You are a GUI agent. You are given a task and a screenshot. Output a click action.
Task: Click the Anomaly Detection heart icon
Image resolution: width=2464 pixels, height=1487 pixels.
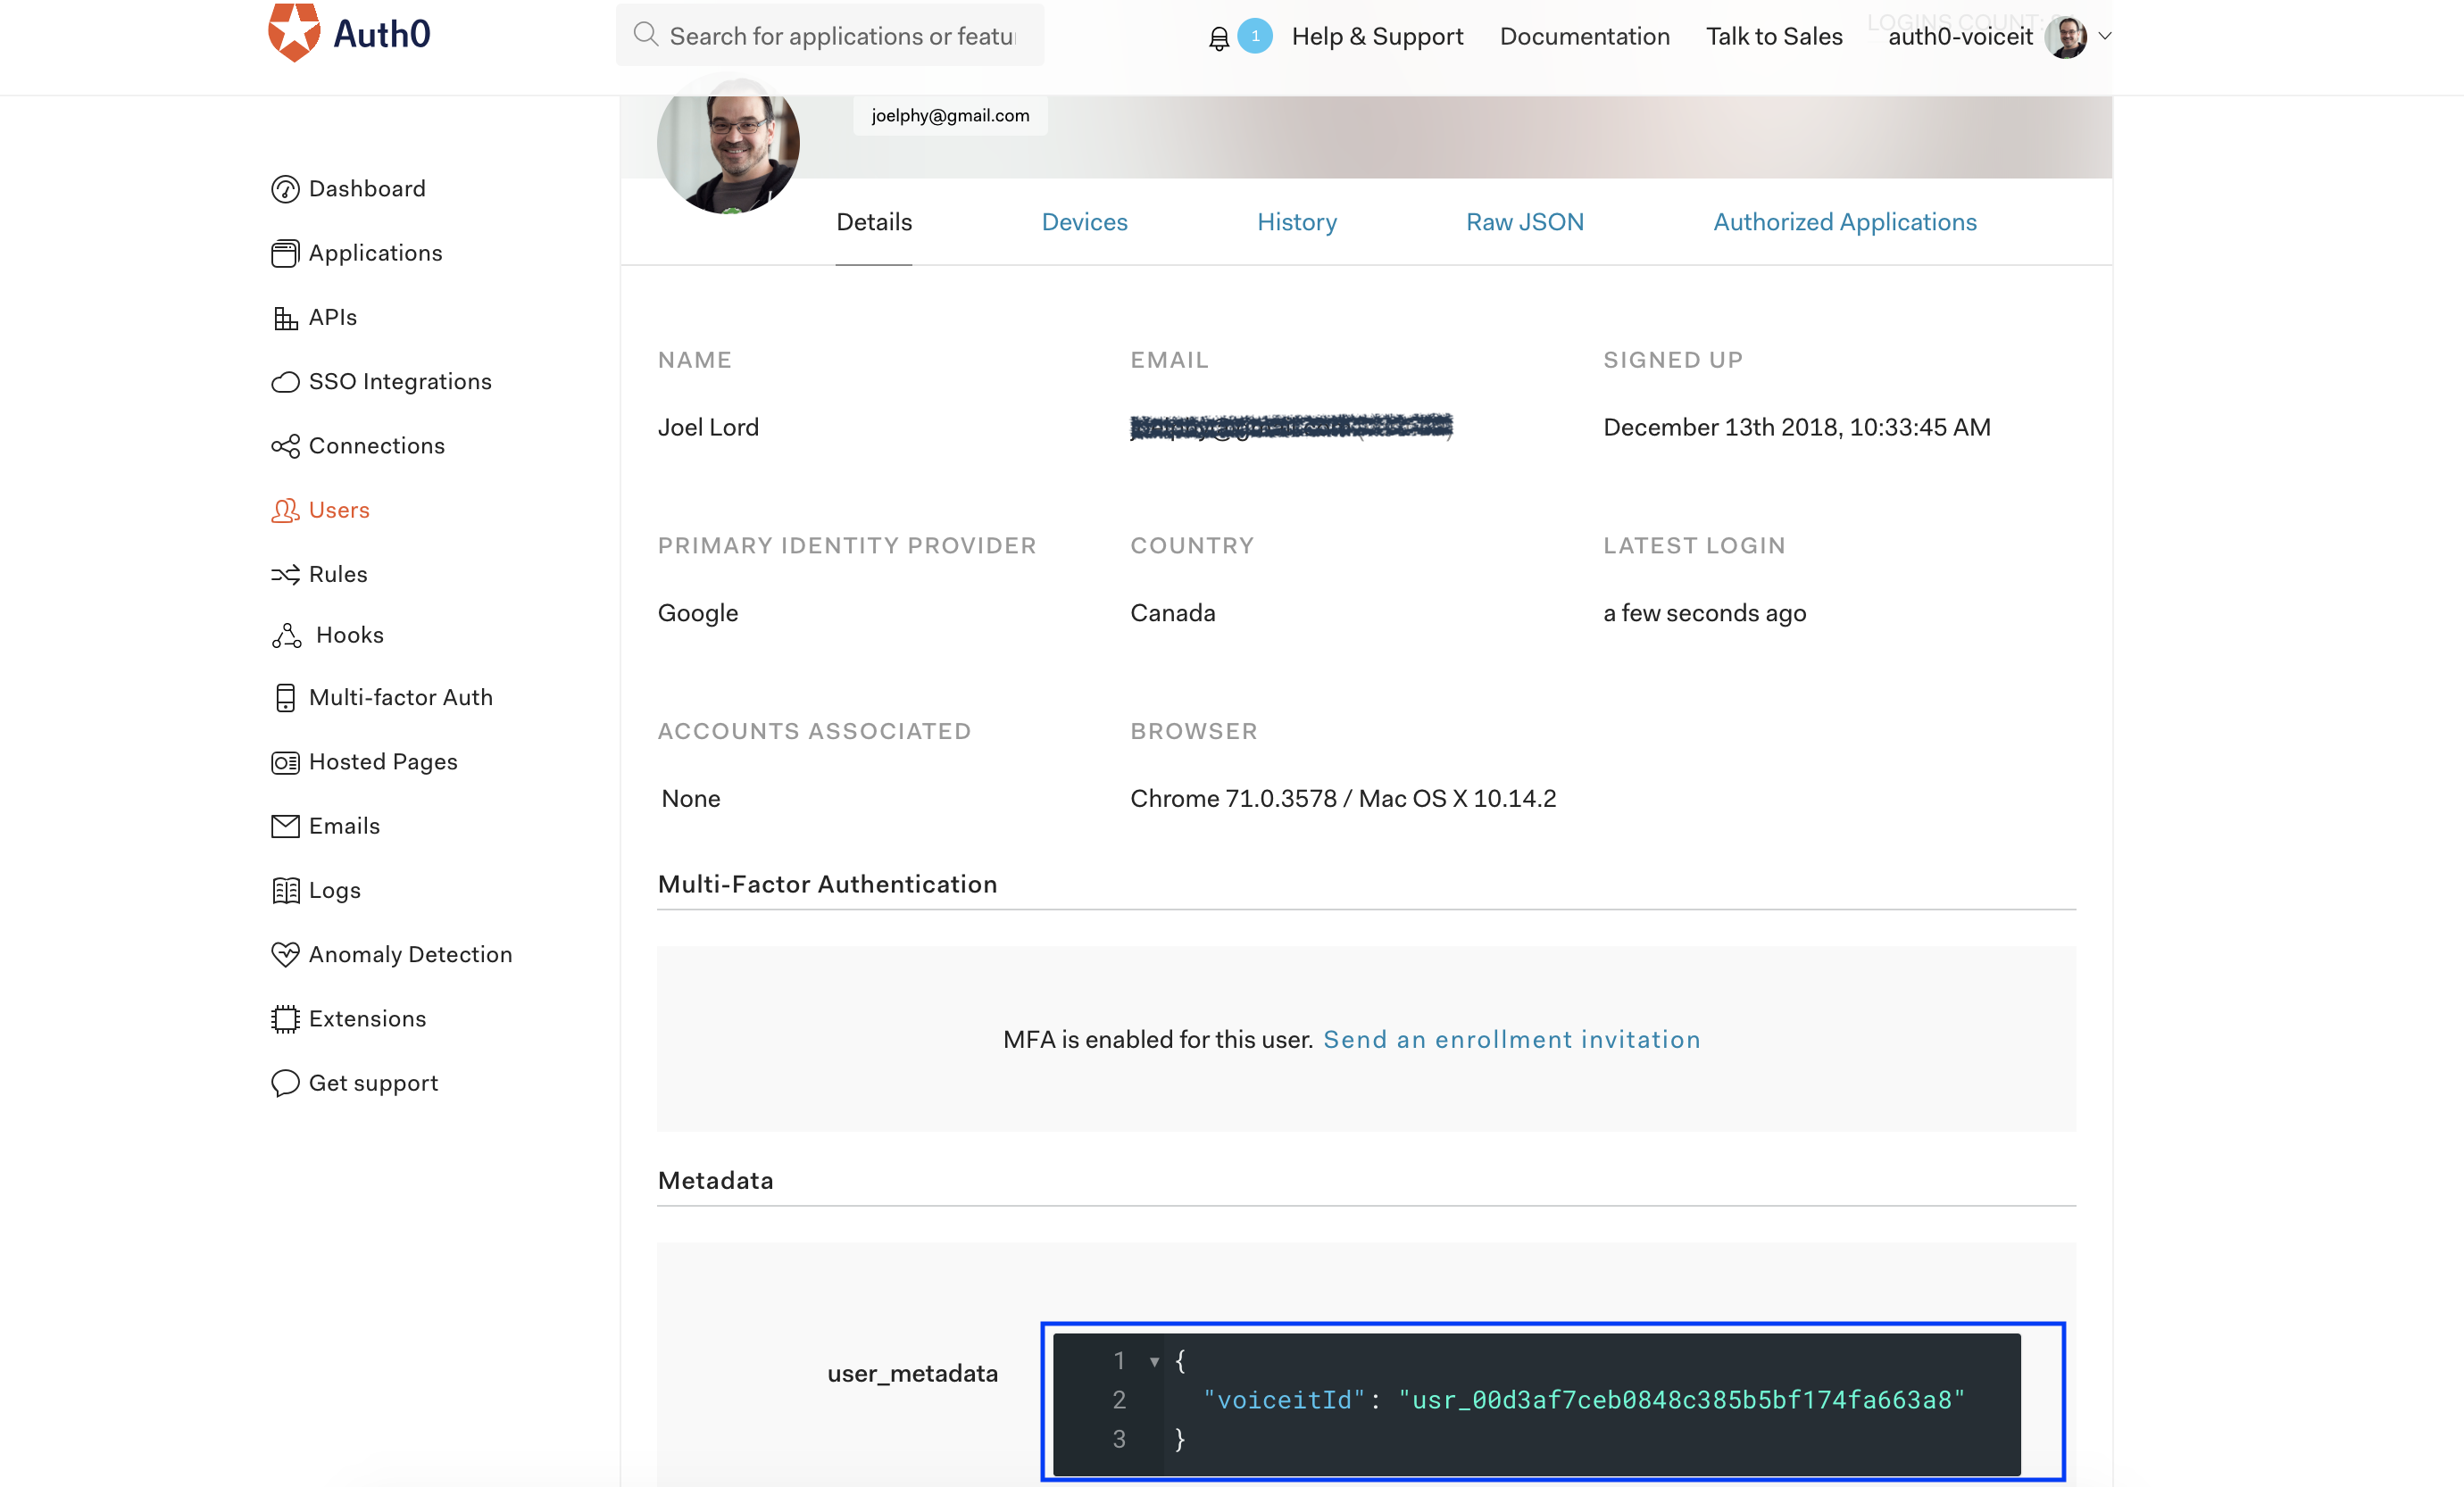coord(285,955)
